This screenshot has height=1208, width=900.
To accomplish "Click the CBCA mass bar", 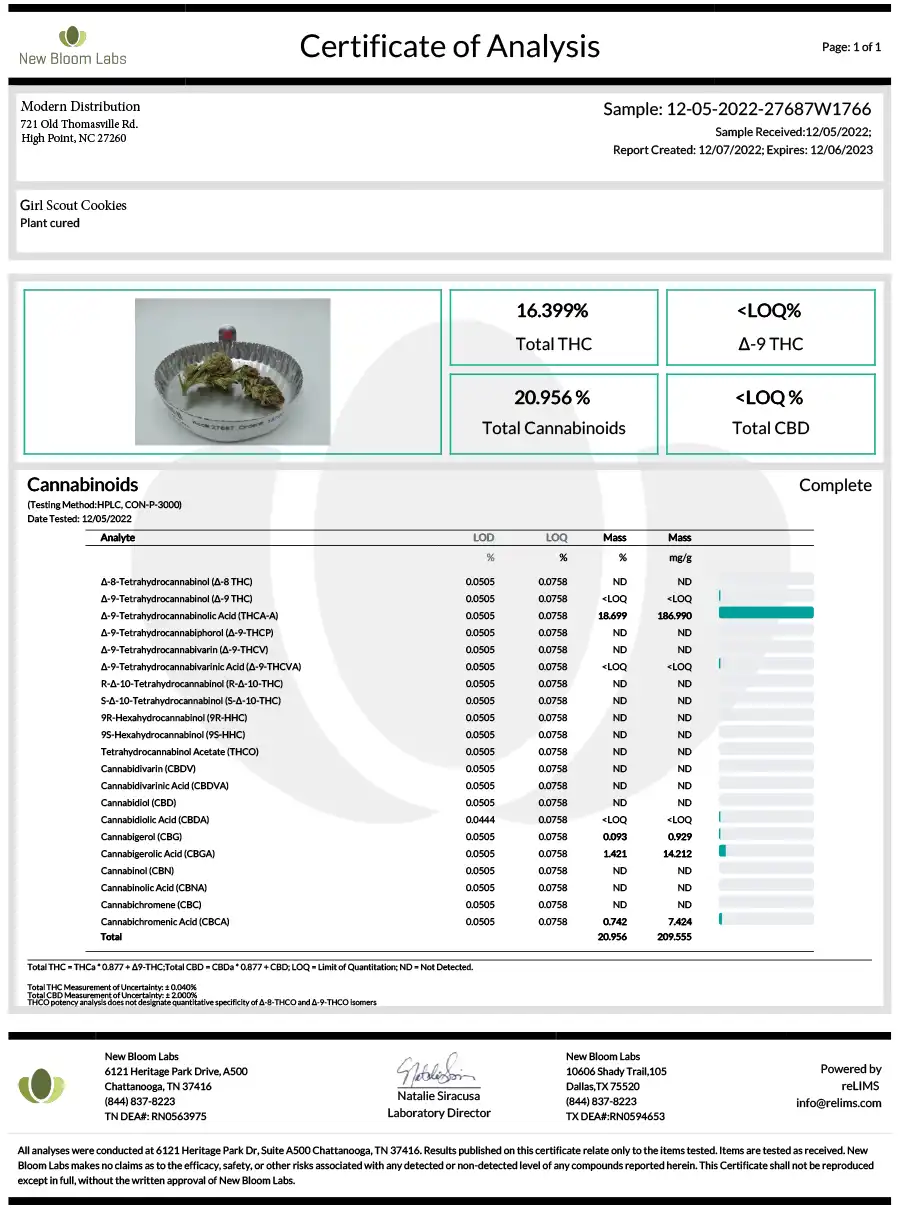I will click(x=721, y=919).
